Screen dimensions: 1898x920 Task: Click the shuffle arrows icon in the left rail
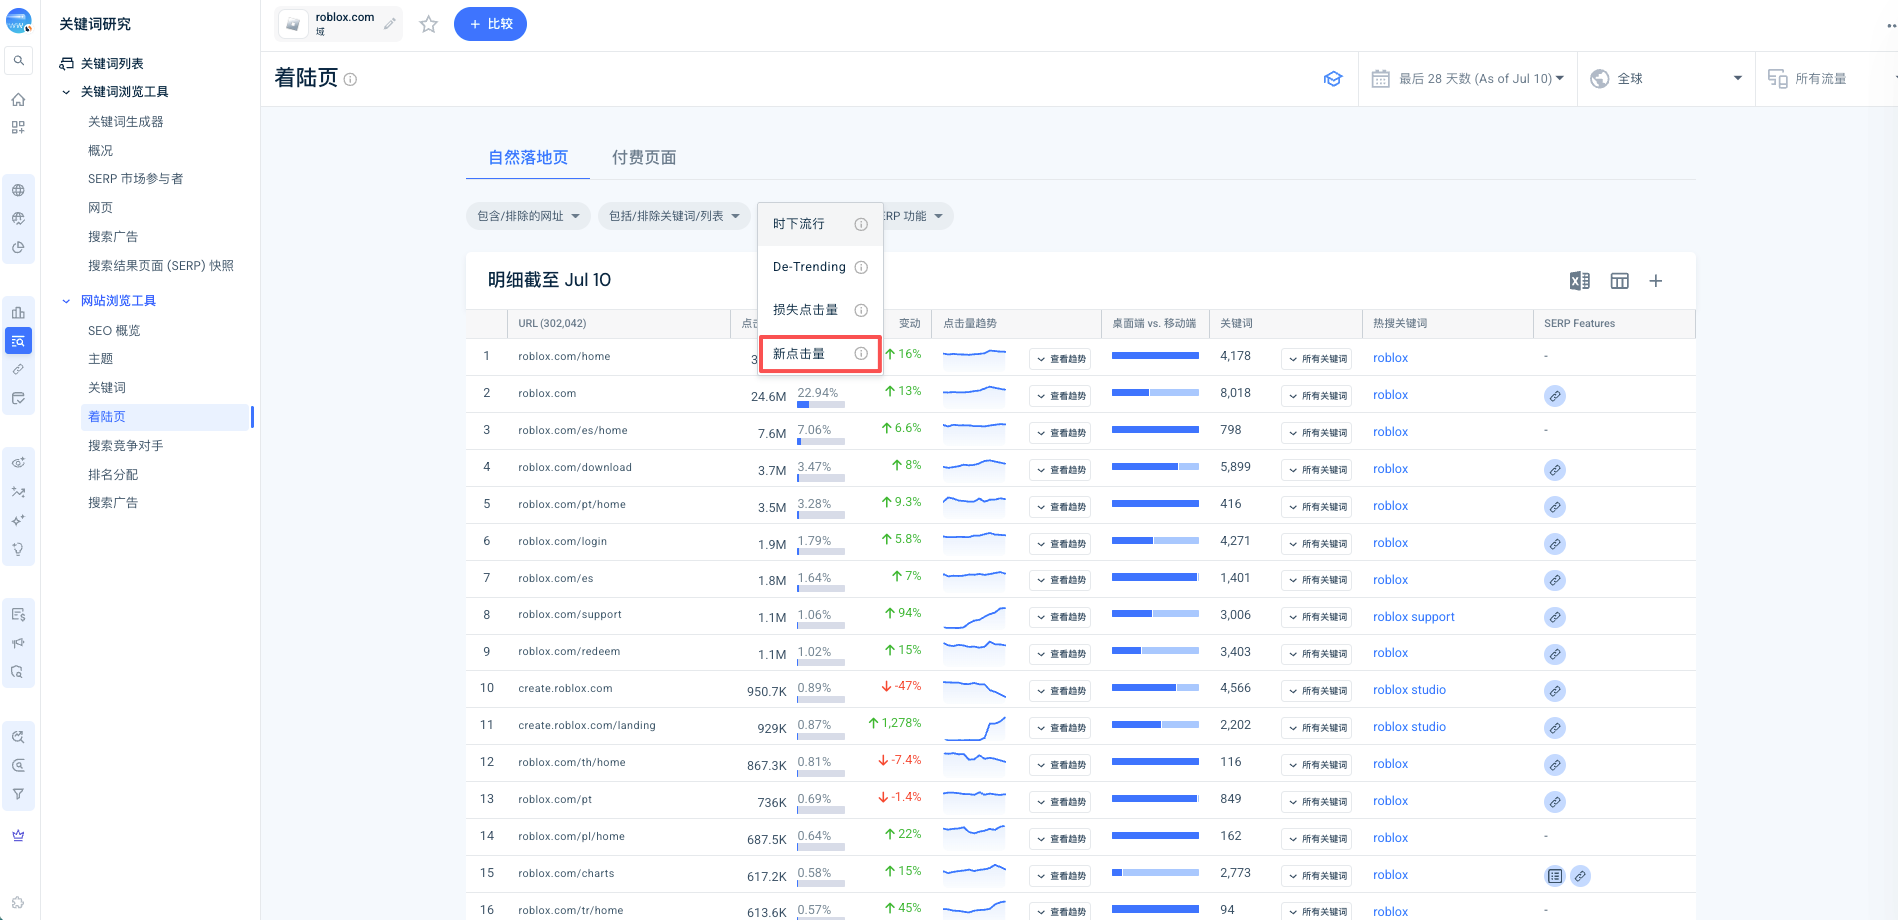(18, 492)
